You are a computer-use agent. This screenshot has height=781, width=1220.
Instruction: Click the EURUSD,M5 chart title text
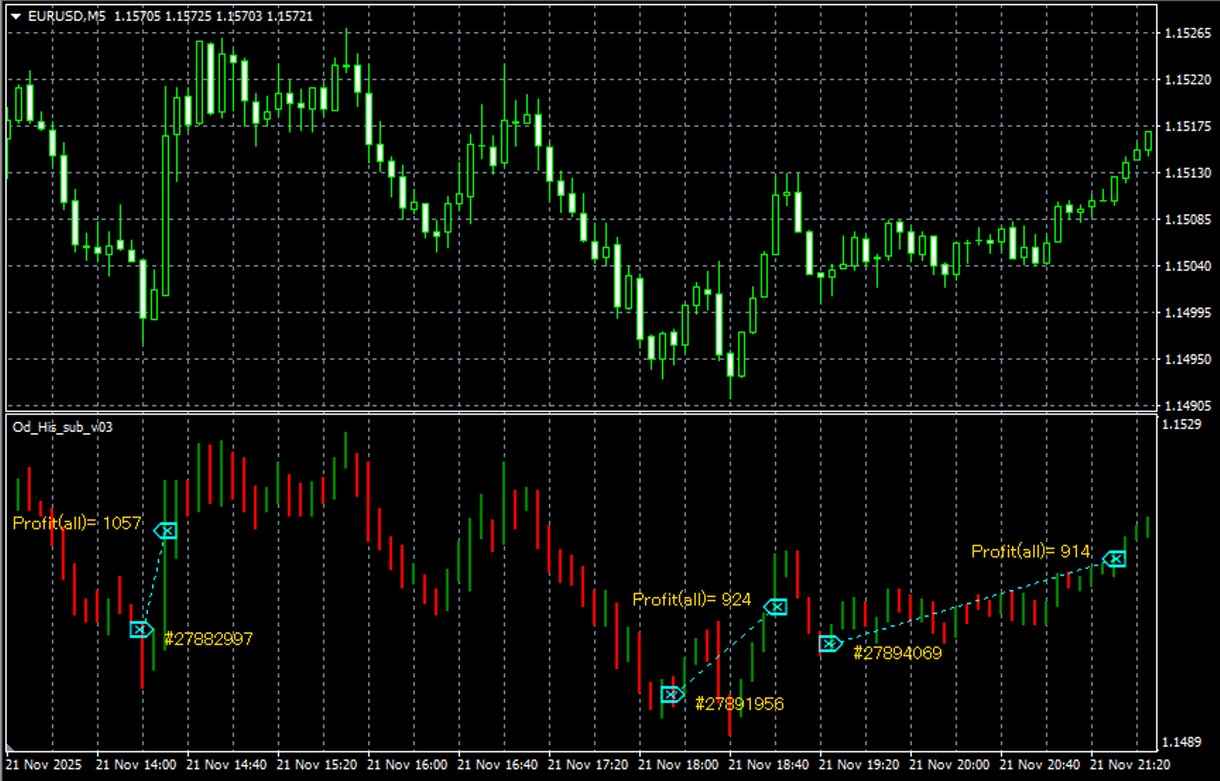[x=68, y=16]
